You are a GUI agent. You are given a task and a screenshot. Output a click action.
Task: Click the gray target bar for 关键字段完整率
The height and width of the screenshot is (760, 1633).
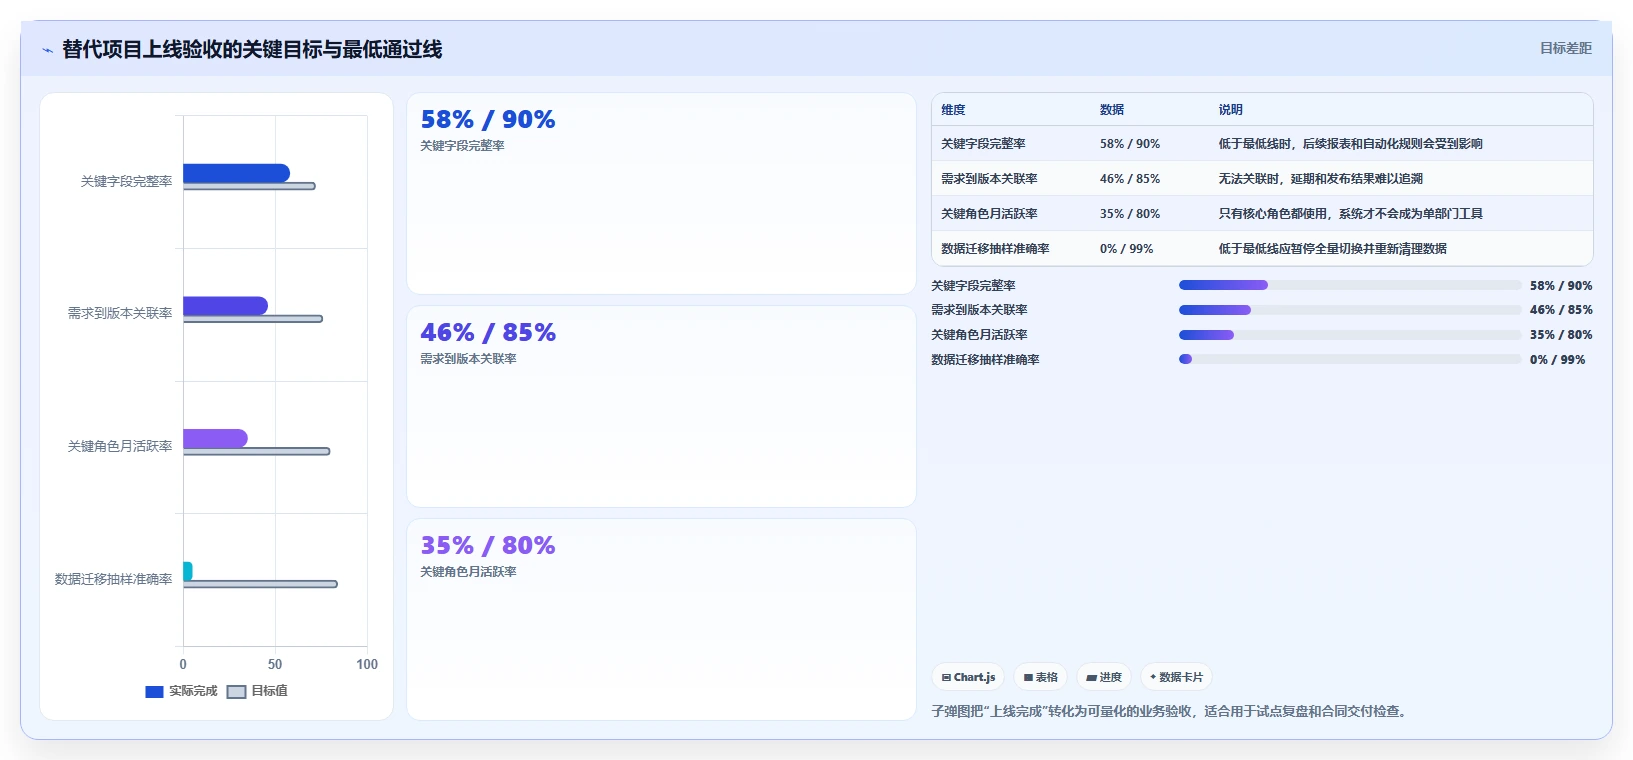pyautogui.click(x=249, y=186)
